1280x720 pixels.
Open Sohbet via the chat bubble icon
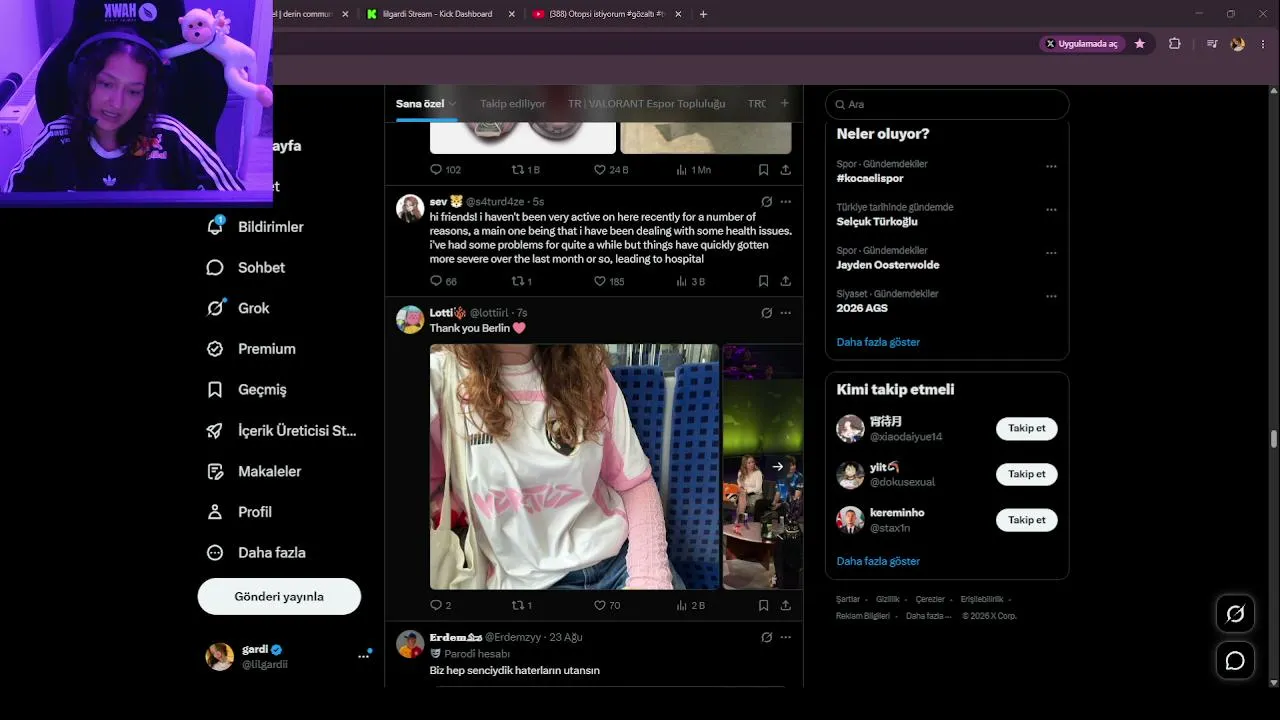pyautogui.click(x=215, y=268)
